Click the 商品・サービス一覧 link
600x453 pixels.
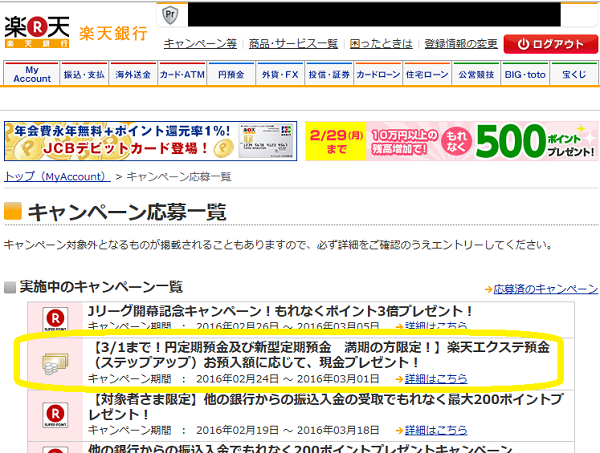pyautogui.click(x=293, y=44)
